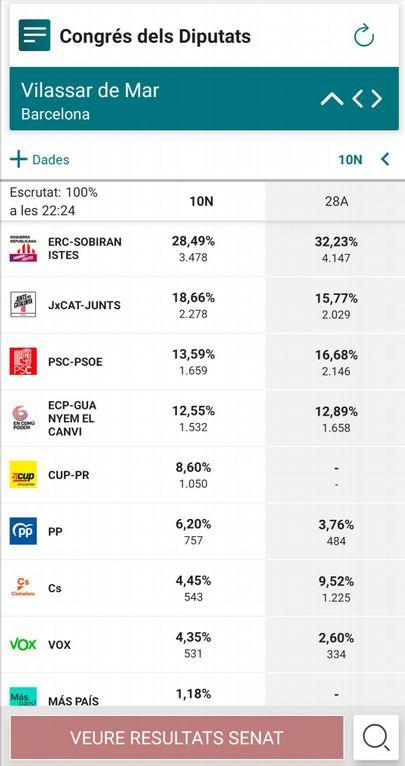Screen dimensions: 405x766
Task: Collapse location with the up chevron
Action: pos(332,99)
